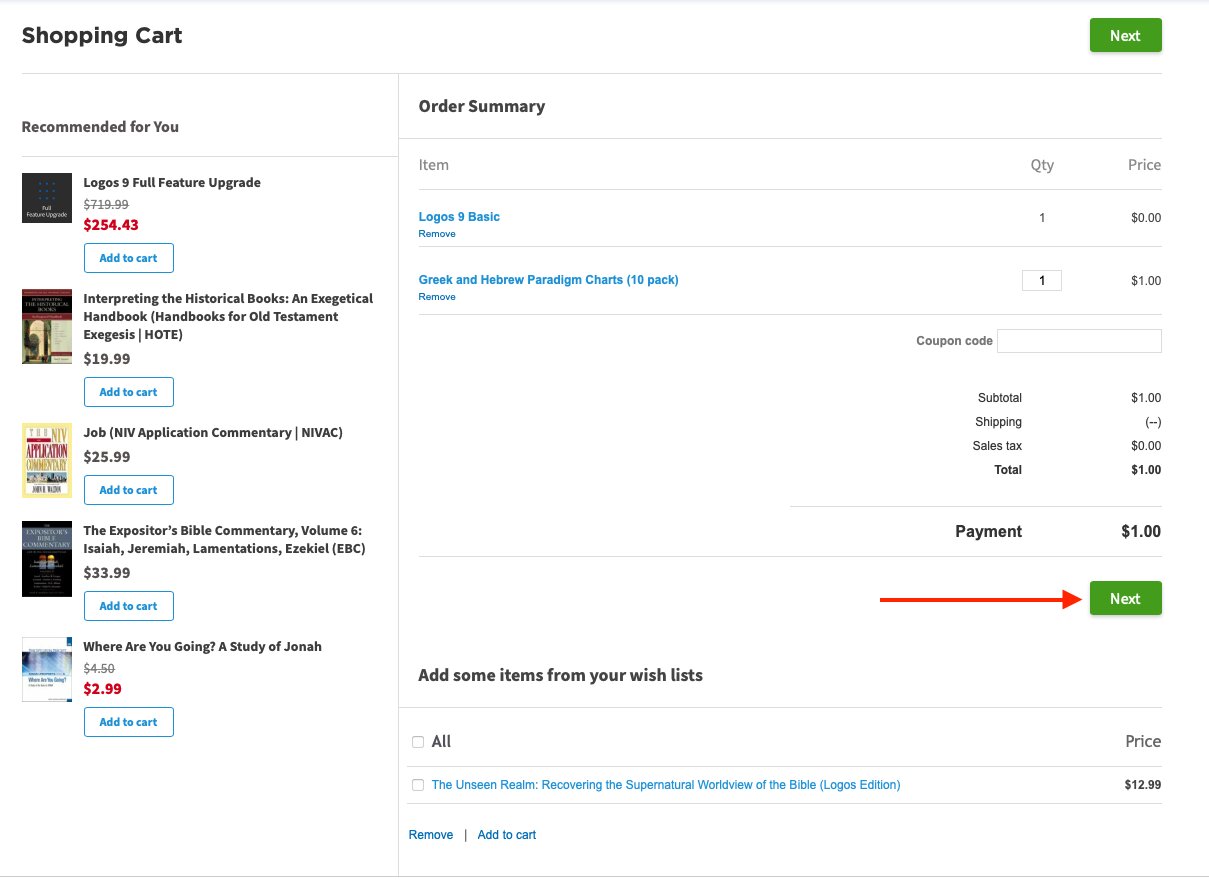Open Greek and Hebrew Paradigm Charts link
This screenshot has width=1209, height=881.
click(x=548, y=280)
